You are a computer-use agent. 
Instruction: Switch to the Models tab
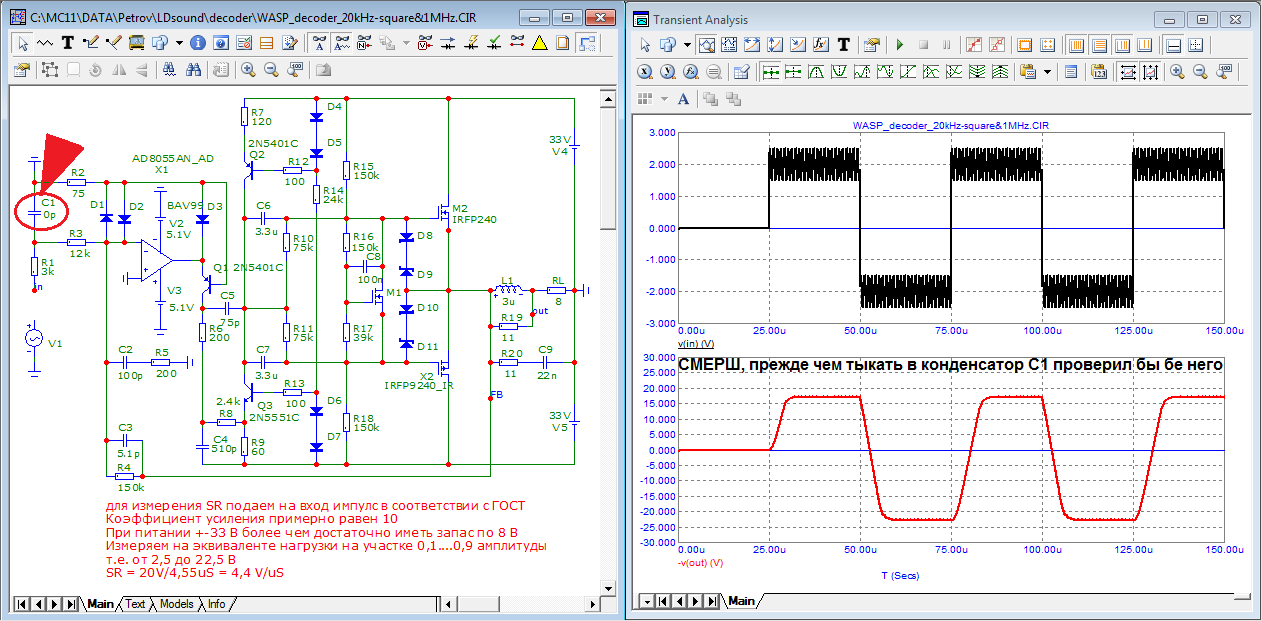(176, 604)
